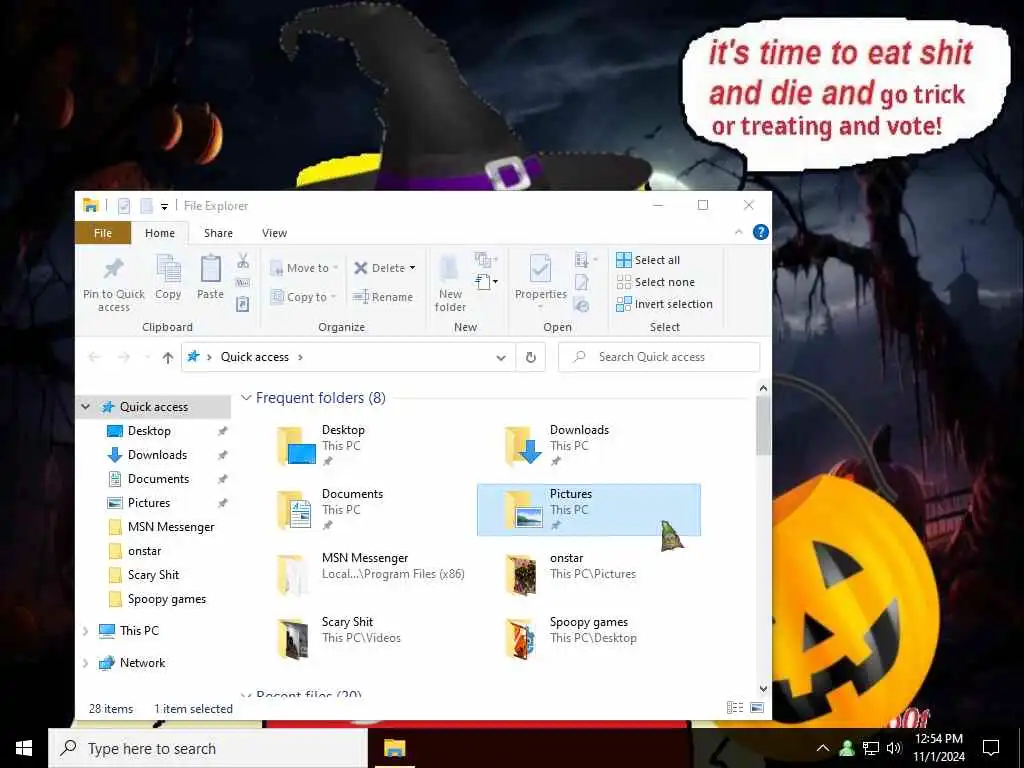Click Invert selection
This screenshot has width=1024, height=768.
(x=664, y=304)
